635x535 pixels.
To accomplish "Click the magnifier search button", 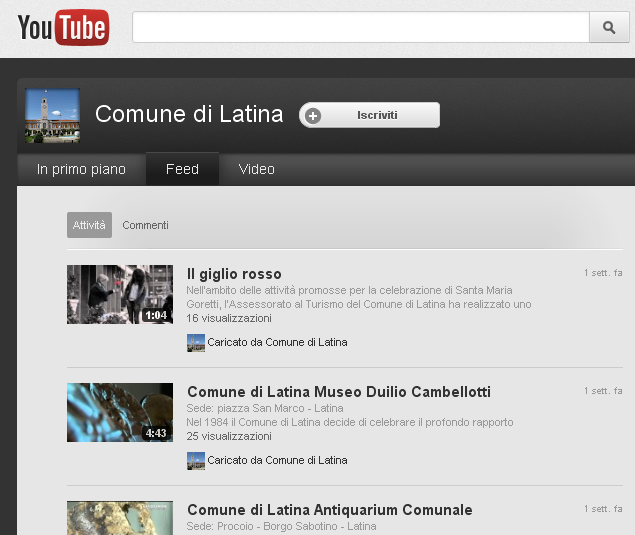I will 609,27.
